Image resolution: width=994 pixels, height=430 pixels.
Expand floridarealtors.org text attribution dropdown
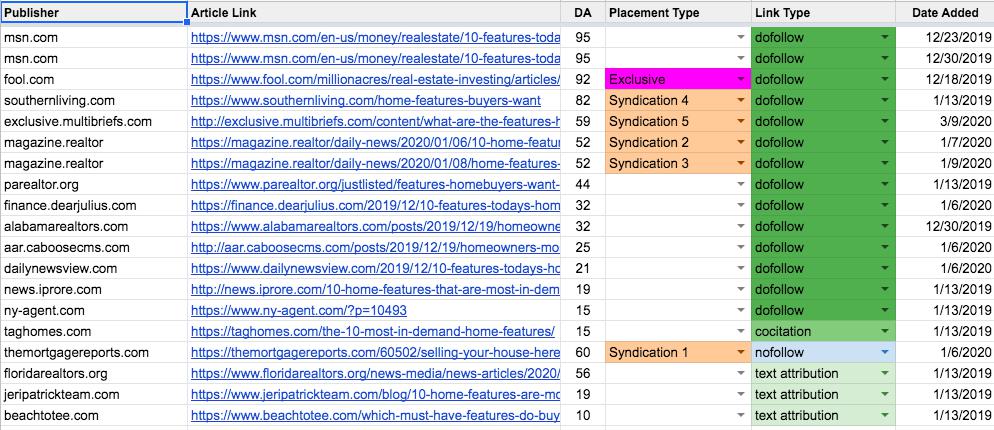885,373
